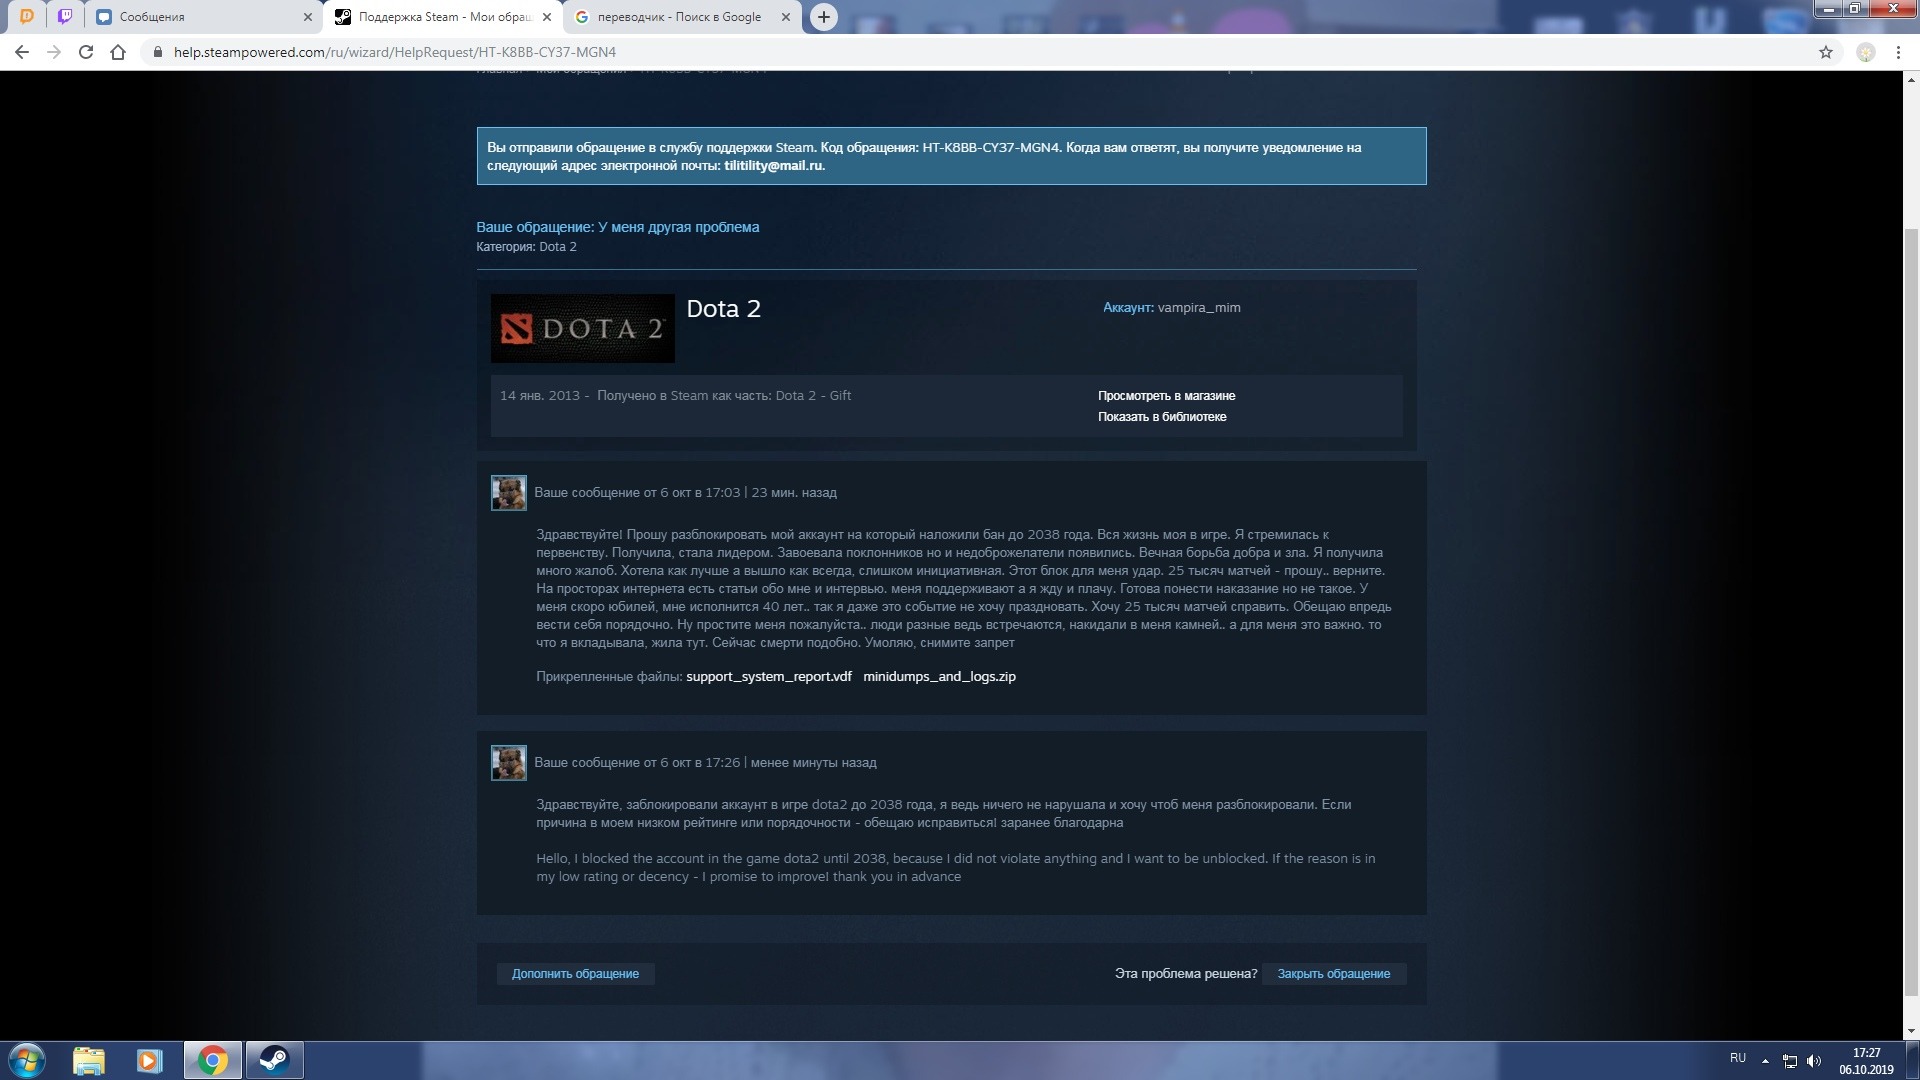Switch to the pinned Twitch tab
Viewport: 1920px width, 1080px height.
coord(65,17)
